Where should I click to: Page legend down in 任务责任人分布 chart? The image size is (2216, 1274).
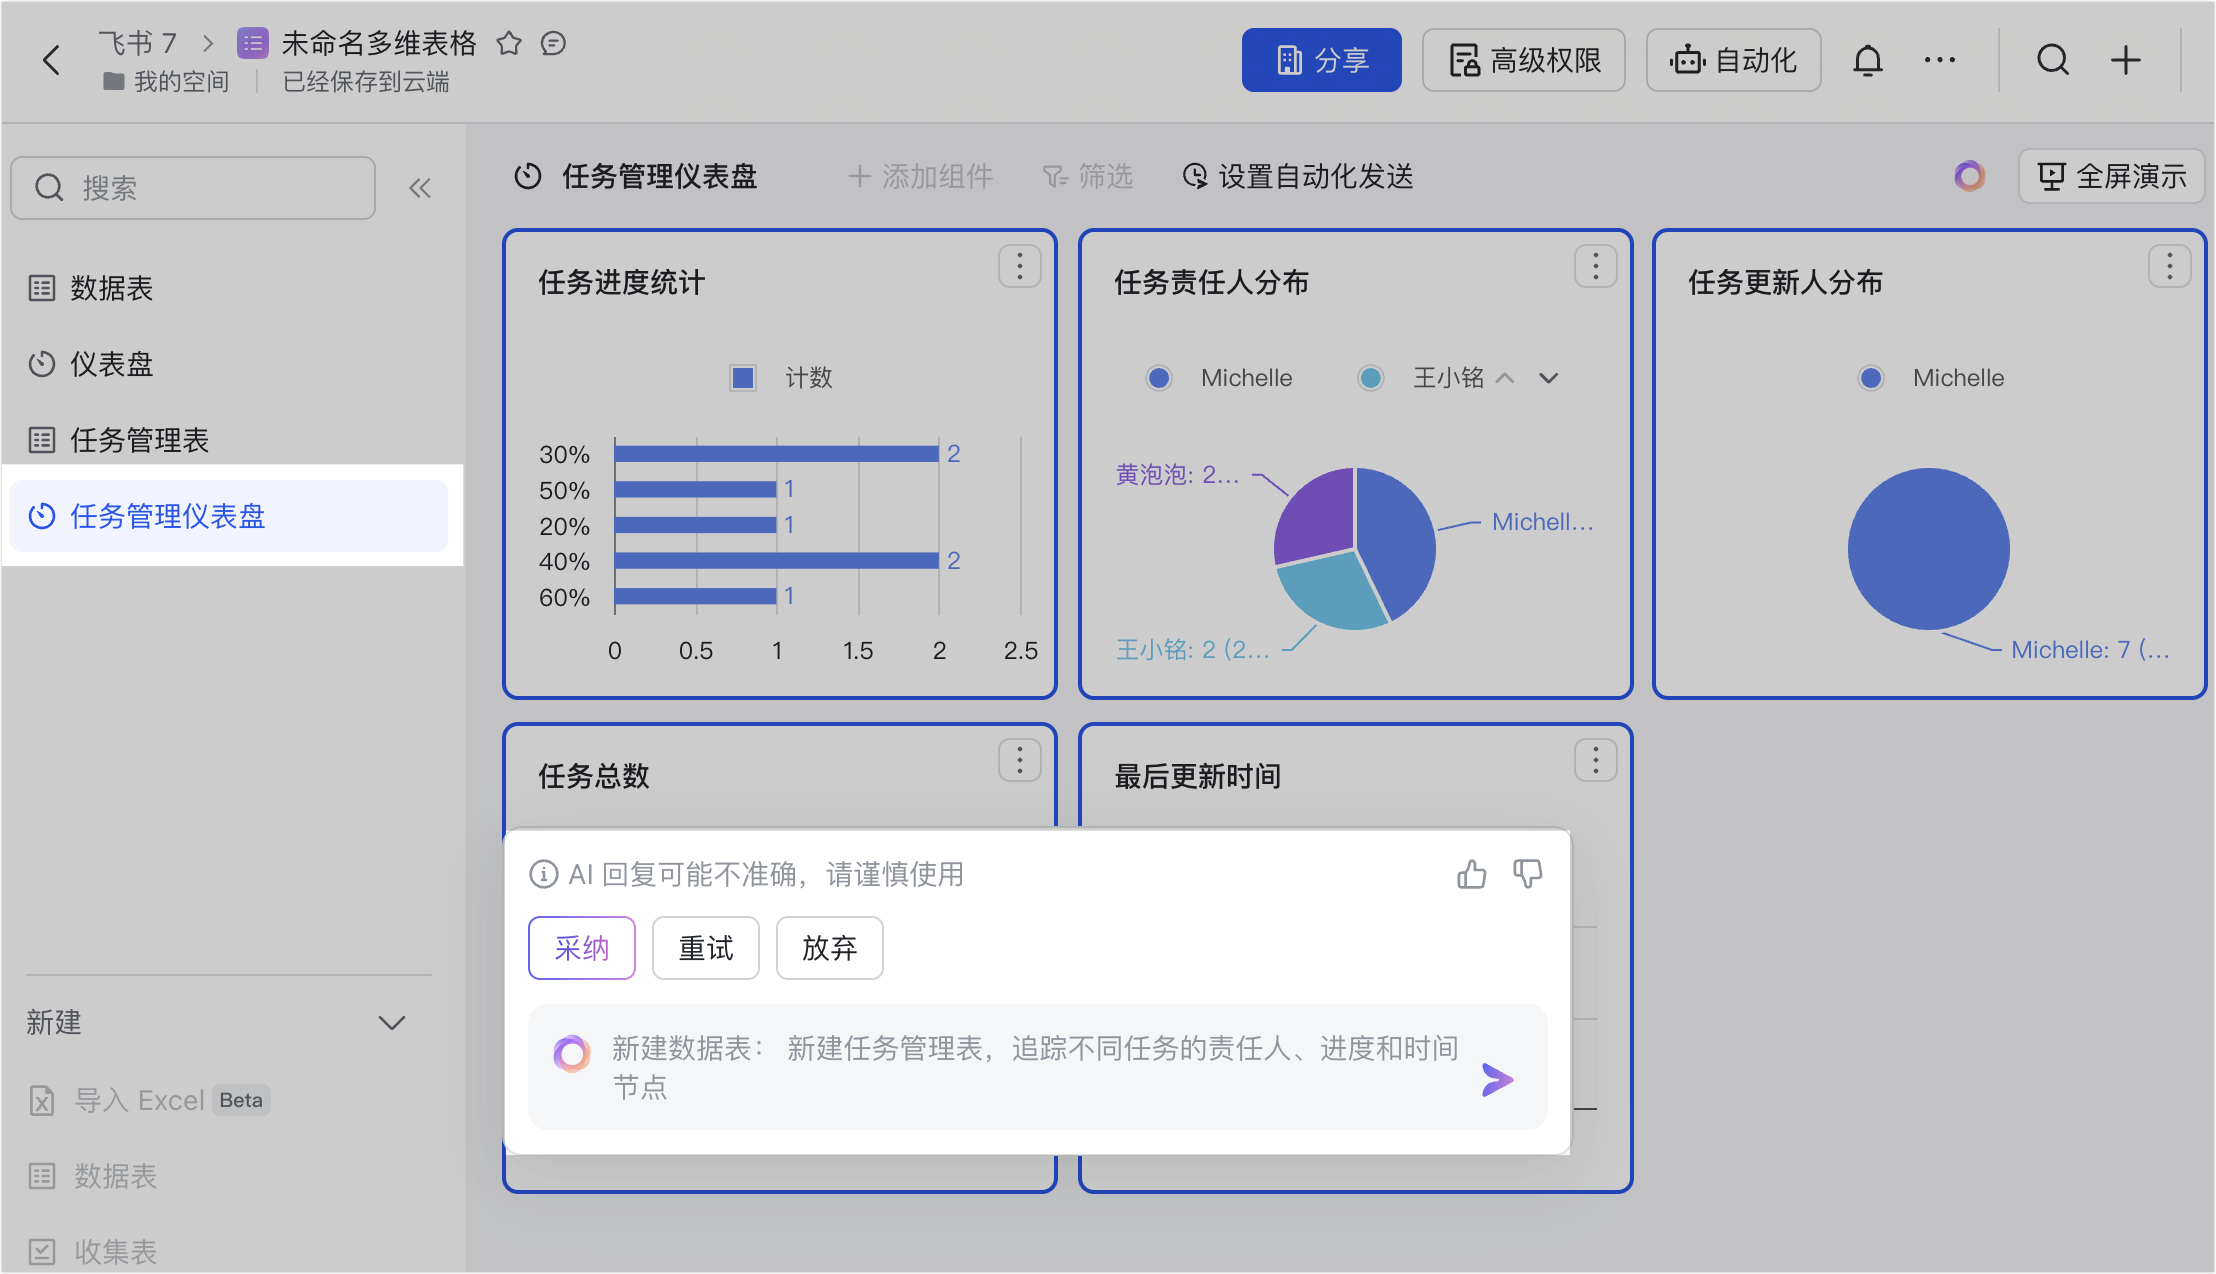[1549, 378]
